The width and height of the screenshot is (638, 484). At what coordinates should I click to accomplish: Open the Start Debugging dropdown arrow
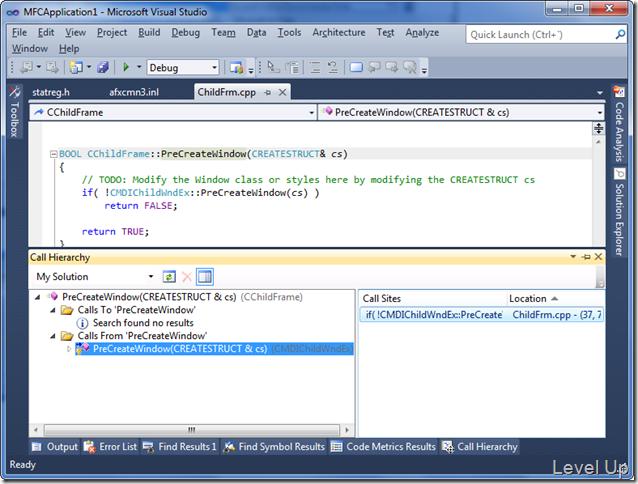point(139,67)
